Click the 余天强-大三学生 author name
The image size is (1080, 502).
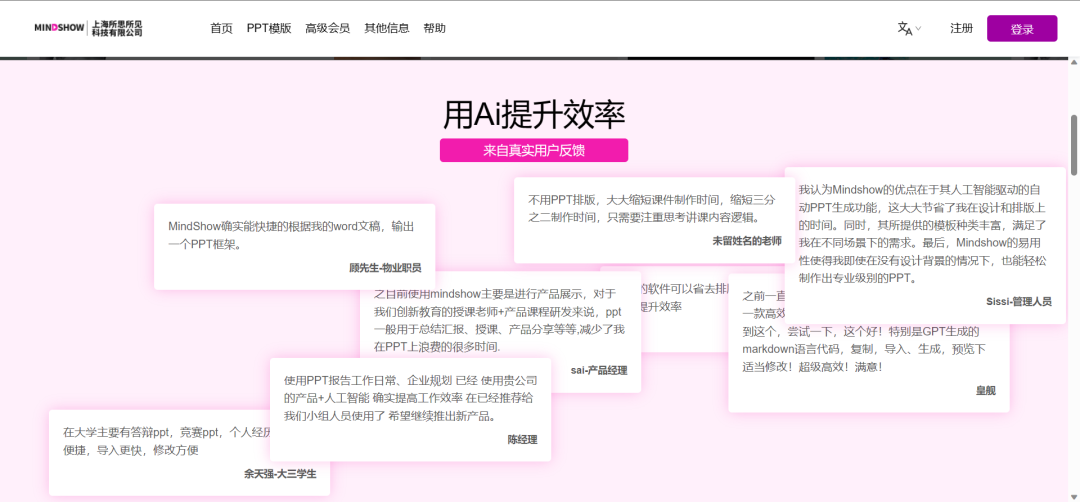[280, 474]
